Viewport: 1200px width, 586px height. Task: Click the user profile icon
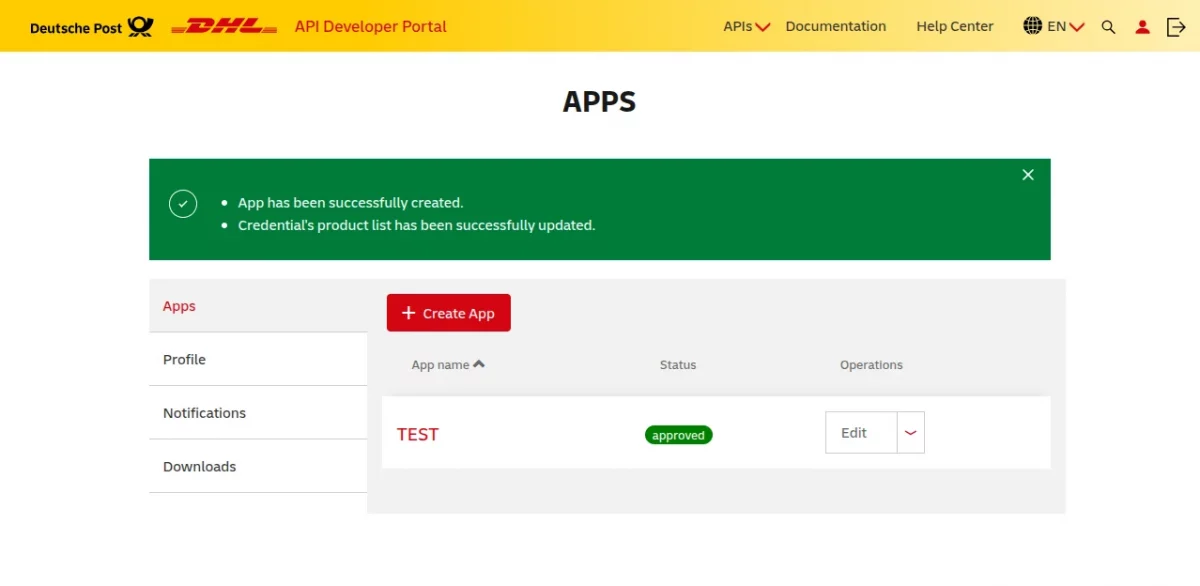pyautogui.click(x=1142, y=27)
